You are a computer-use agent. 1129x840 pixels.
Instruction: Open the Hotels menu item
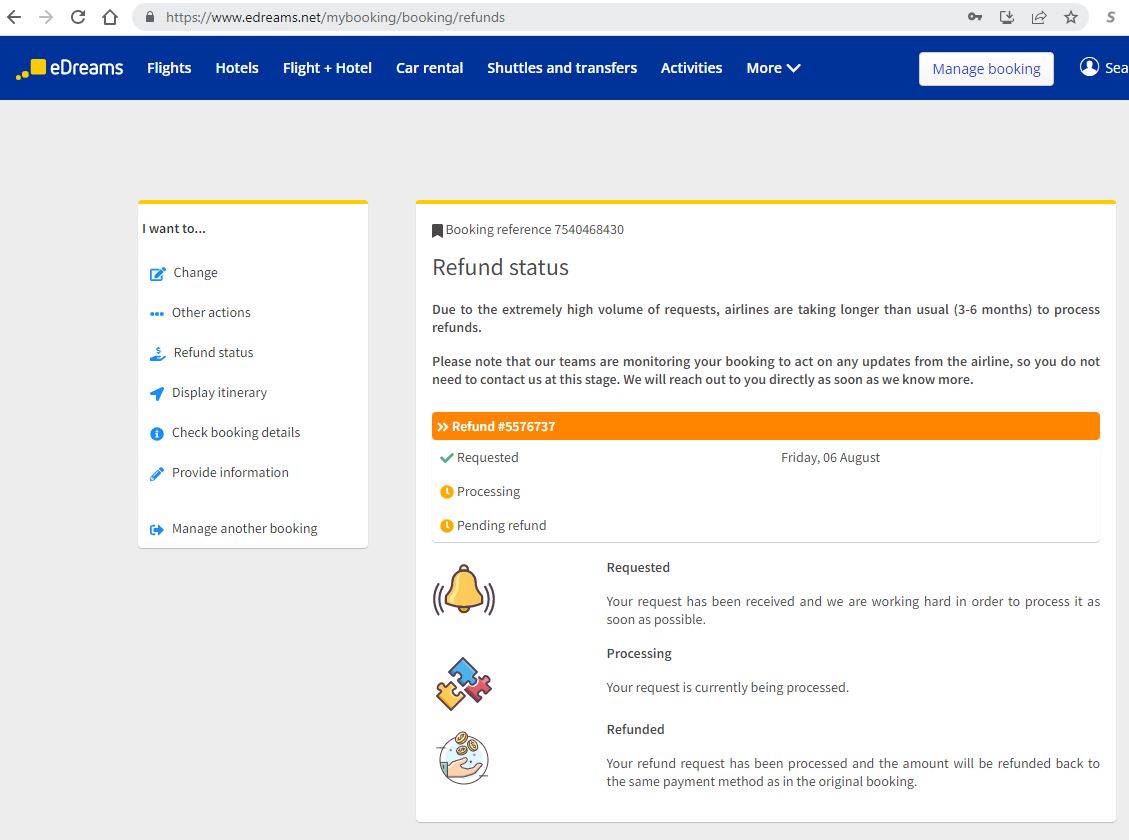point(237,68)
